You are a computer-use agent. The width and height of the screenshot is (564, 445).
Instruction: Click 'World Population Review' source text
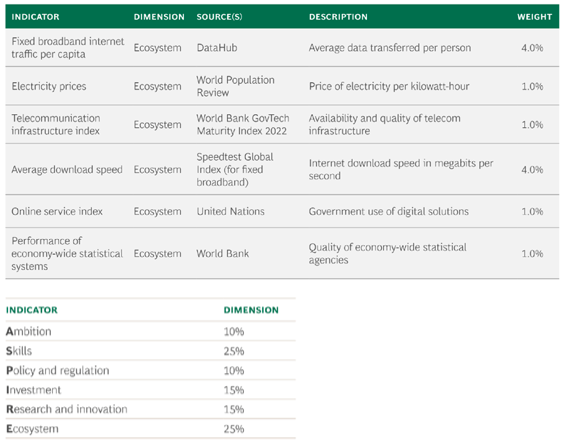point(235,86)
